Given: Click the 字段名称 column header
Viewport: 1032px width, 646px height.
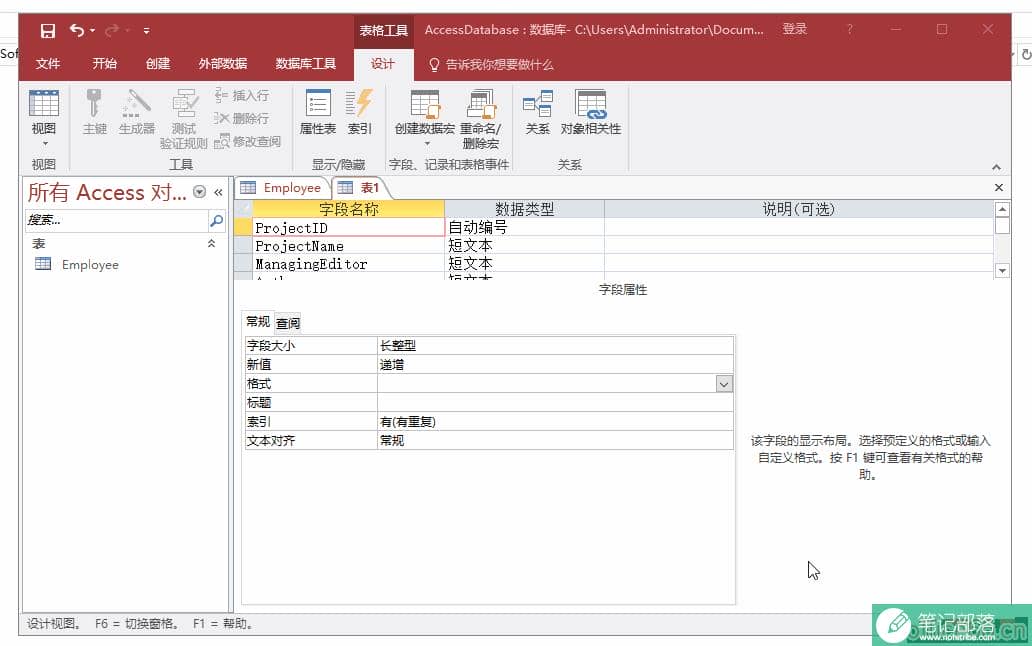Looking at the screenshot, I should tap(348, 209).
